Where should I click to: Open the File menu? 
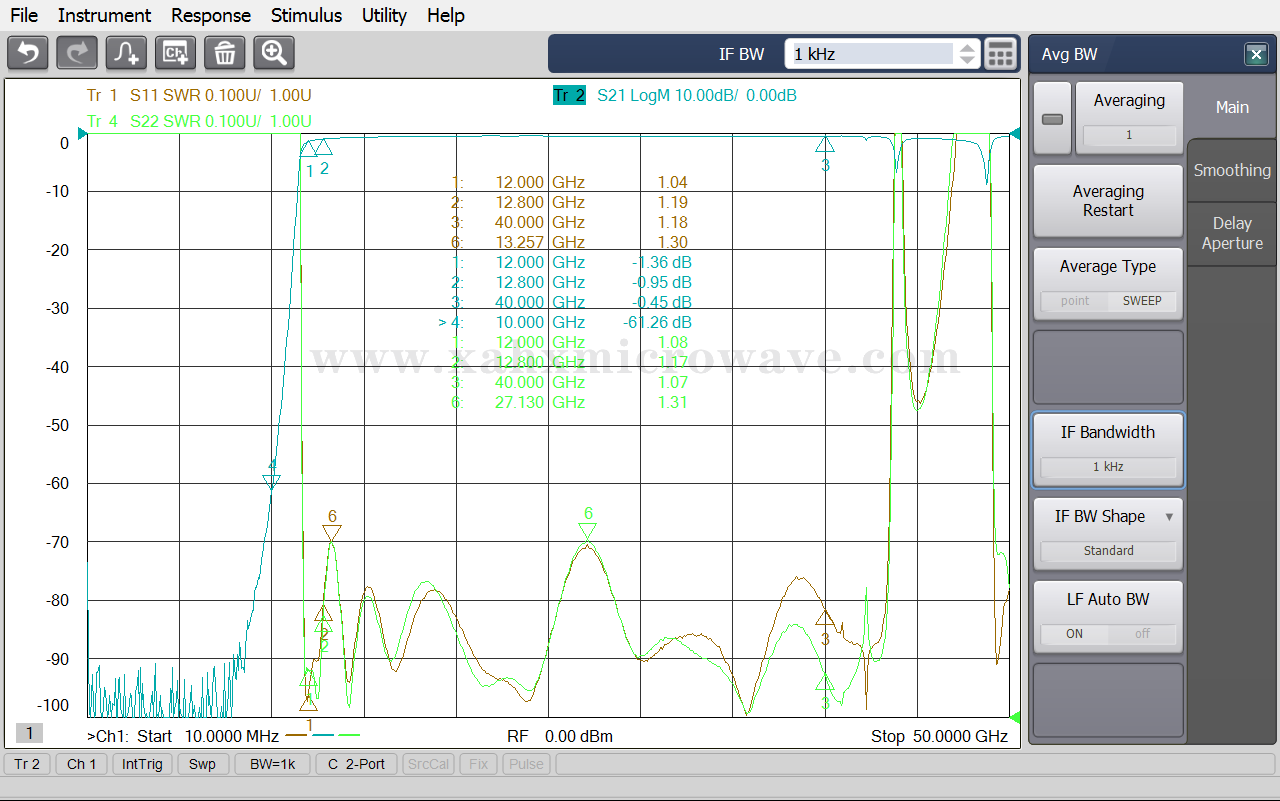pos(24,15)
